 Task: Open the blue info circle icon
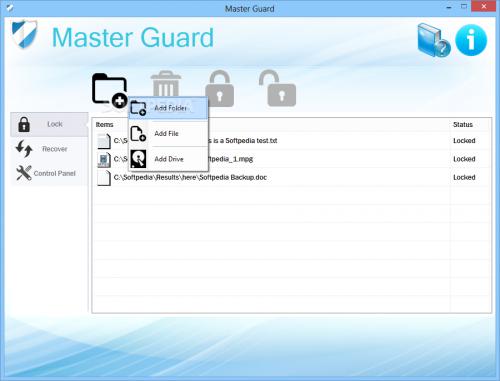[471, 40]
